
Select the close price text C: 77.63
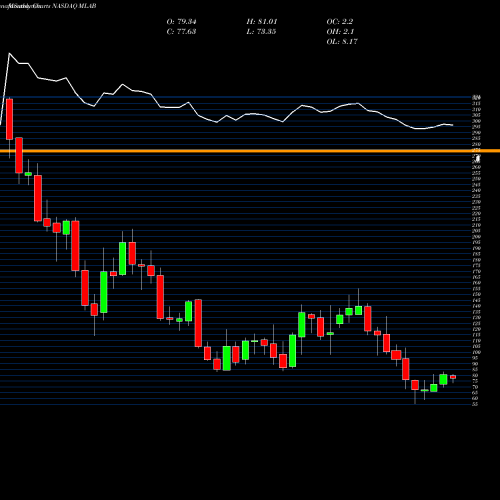click(x=181, y=32)
